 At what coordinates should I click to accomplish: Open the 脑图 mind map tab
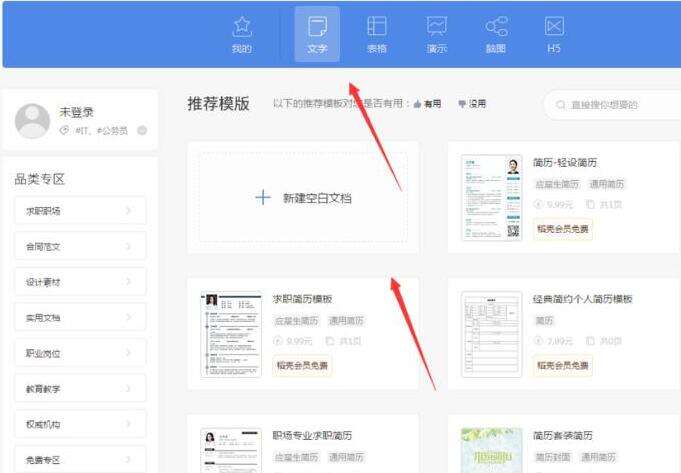496,35
